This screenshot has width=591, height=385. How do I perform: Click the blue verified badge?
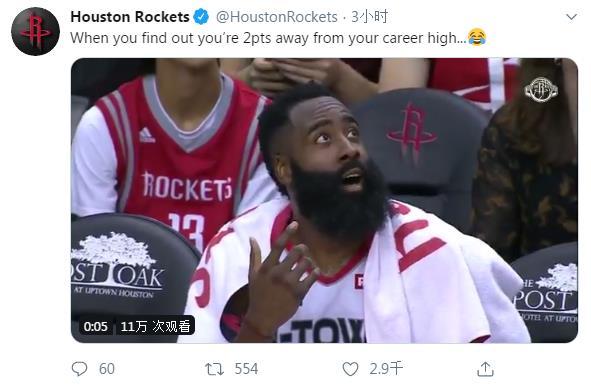pyautogui.click(x=201, y=17)
